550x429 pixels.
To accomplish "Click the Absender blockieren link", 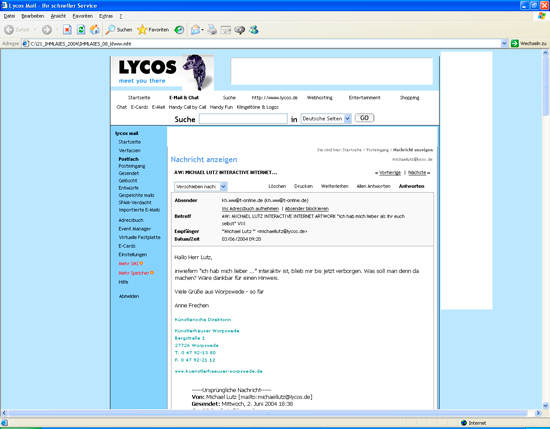I will coord(307,209).
